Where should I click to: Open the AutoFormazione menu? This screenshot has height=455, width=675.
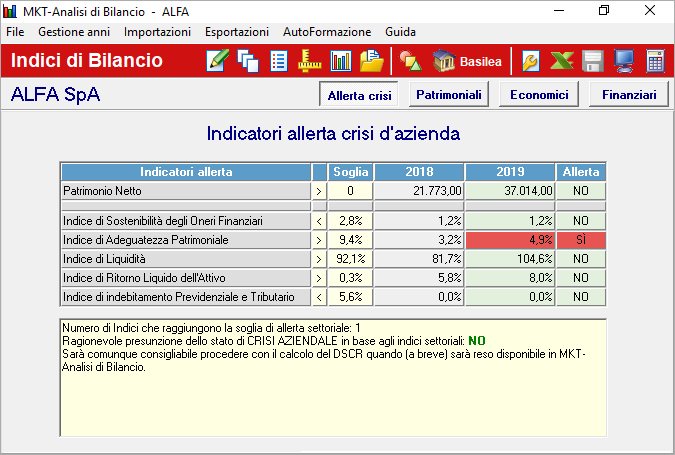click(x=327, y=32)
